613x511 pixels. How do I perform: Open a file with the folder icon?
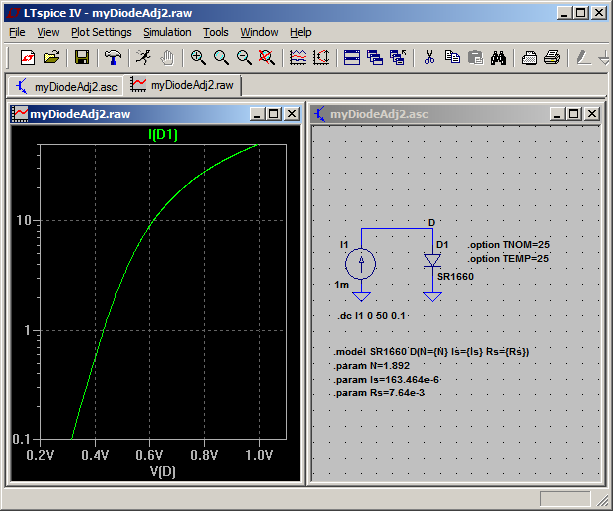52,57
